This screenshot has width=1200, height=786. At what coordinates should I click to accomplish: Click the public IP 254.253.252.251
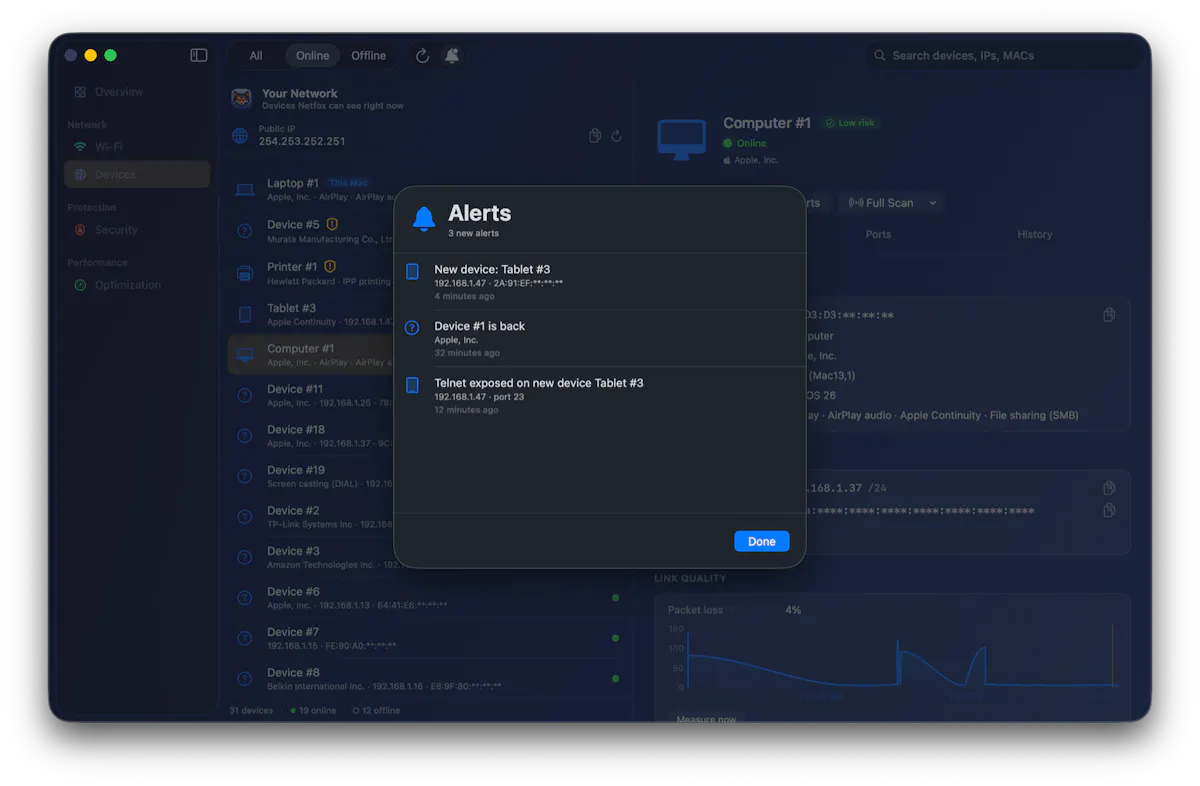(x=302, y=142)
